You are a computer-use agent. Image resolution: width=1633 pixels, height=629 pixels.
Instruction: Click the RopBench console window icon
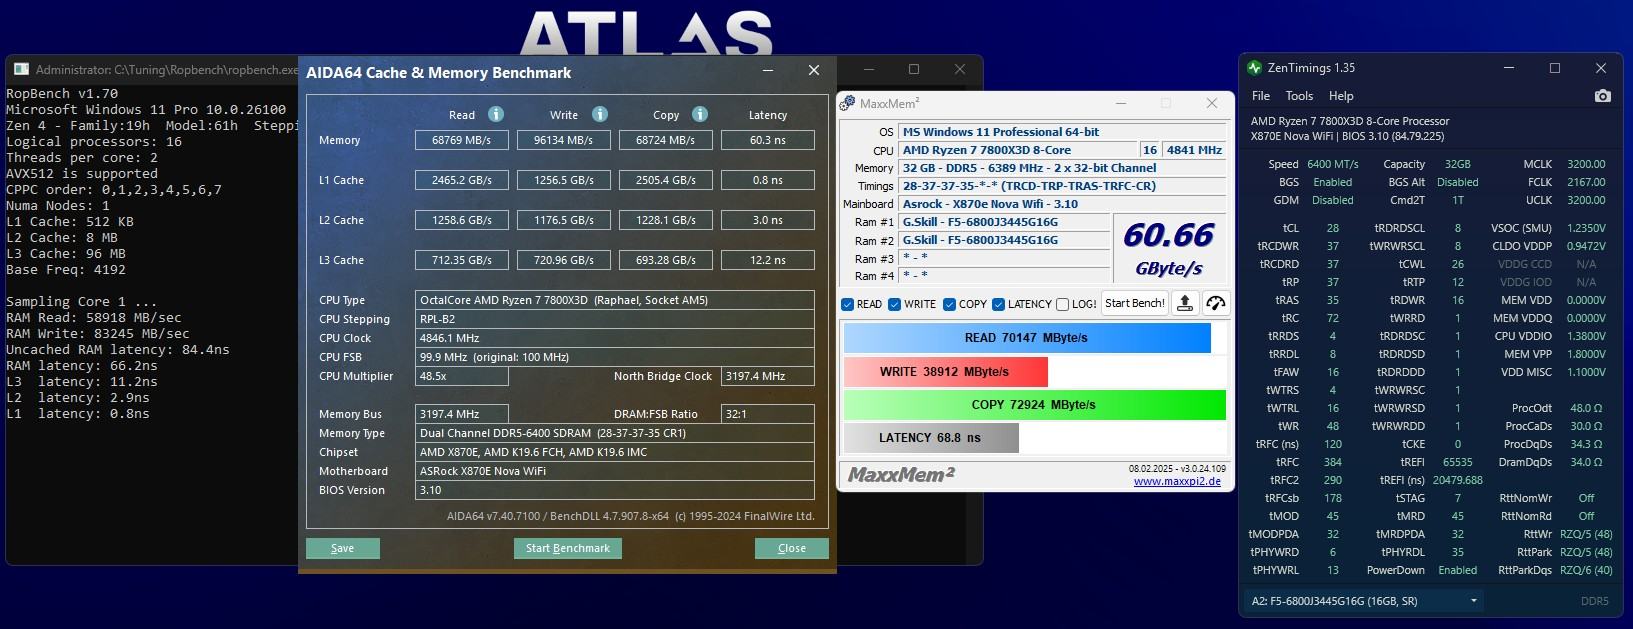21,70
